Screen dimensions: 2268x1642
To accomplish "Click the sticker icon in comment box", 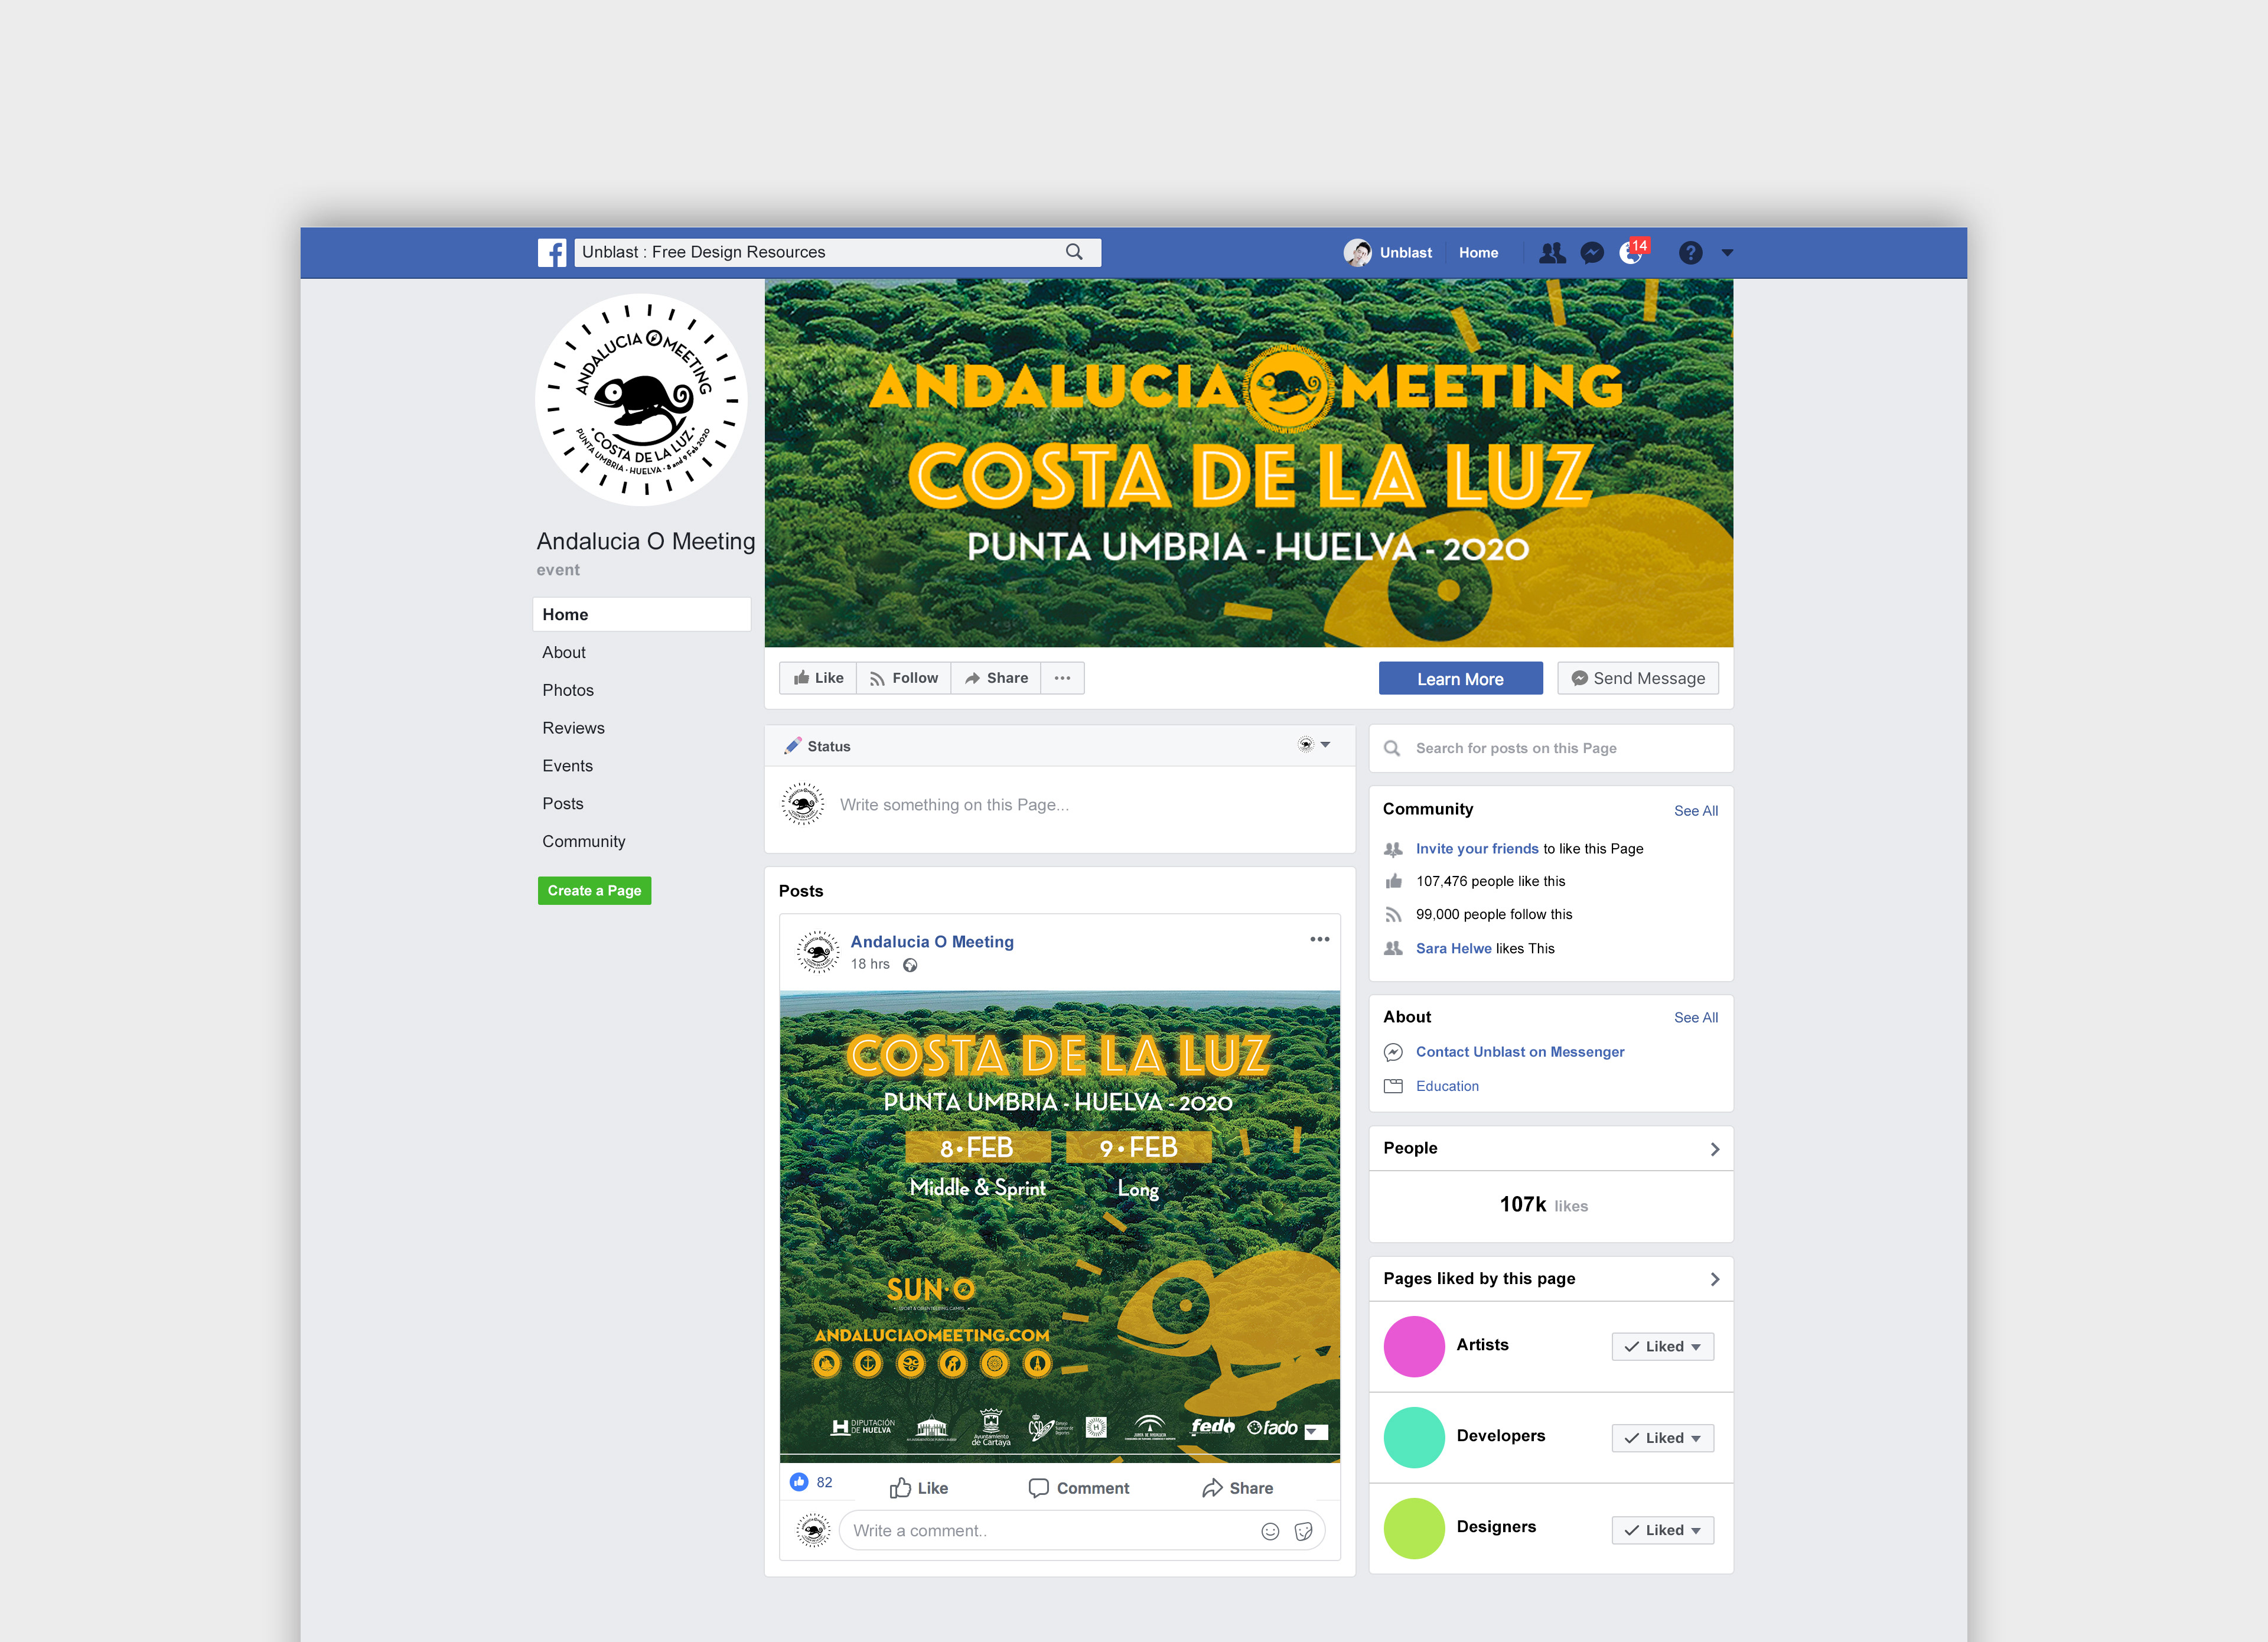I will tap(1303, 1531).
